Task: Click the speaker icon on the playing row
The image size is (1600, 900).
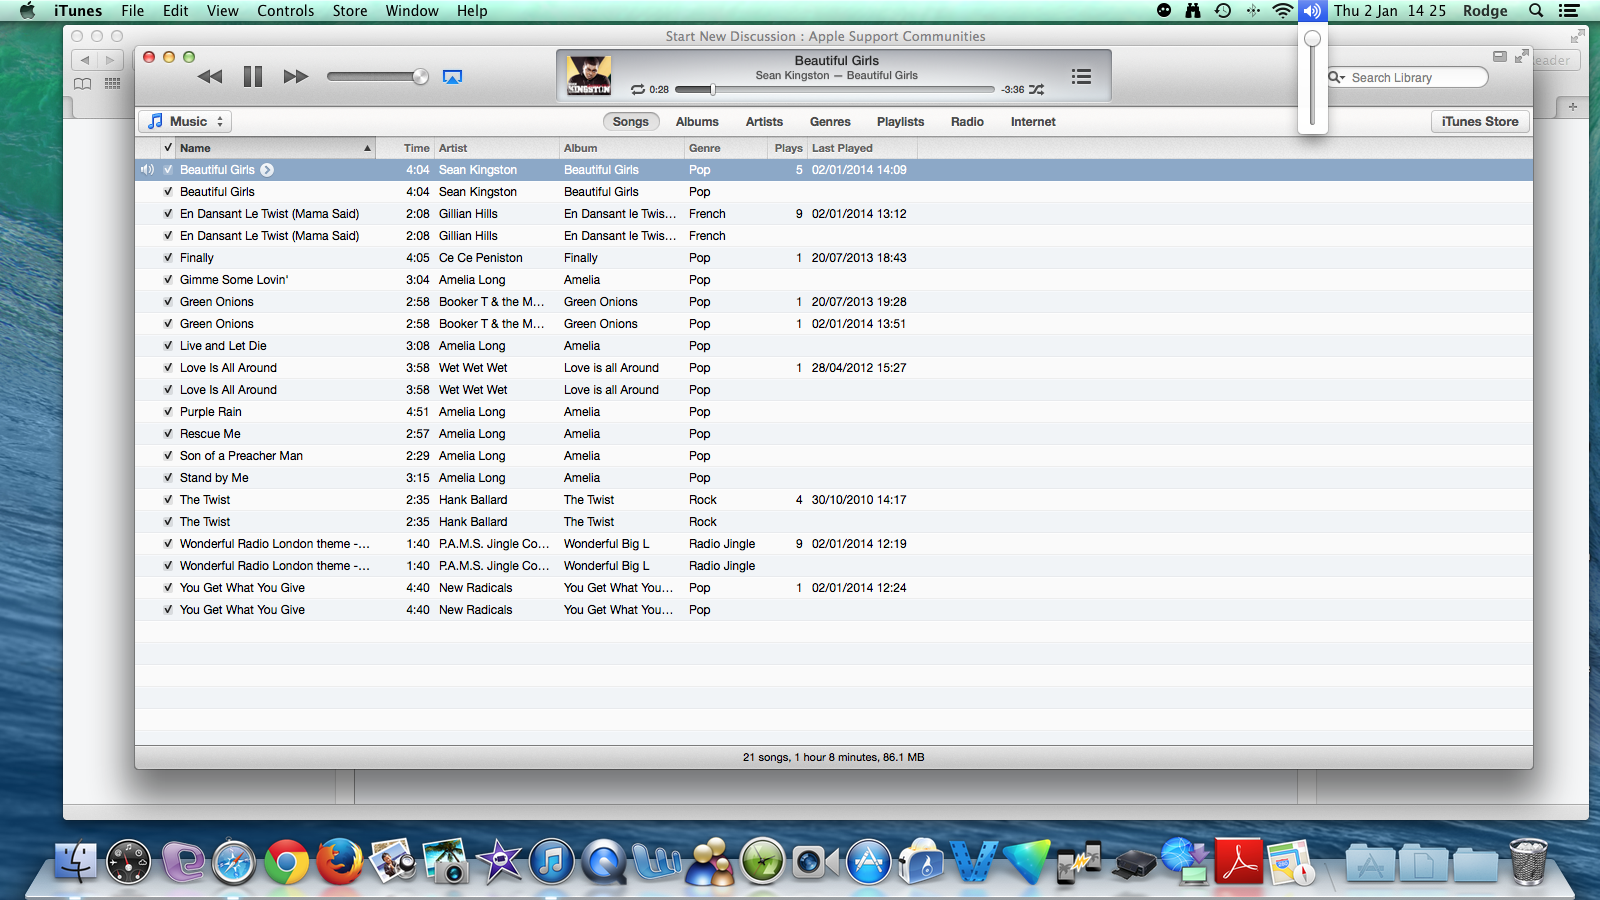Action: point(147,170)
